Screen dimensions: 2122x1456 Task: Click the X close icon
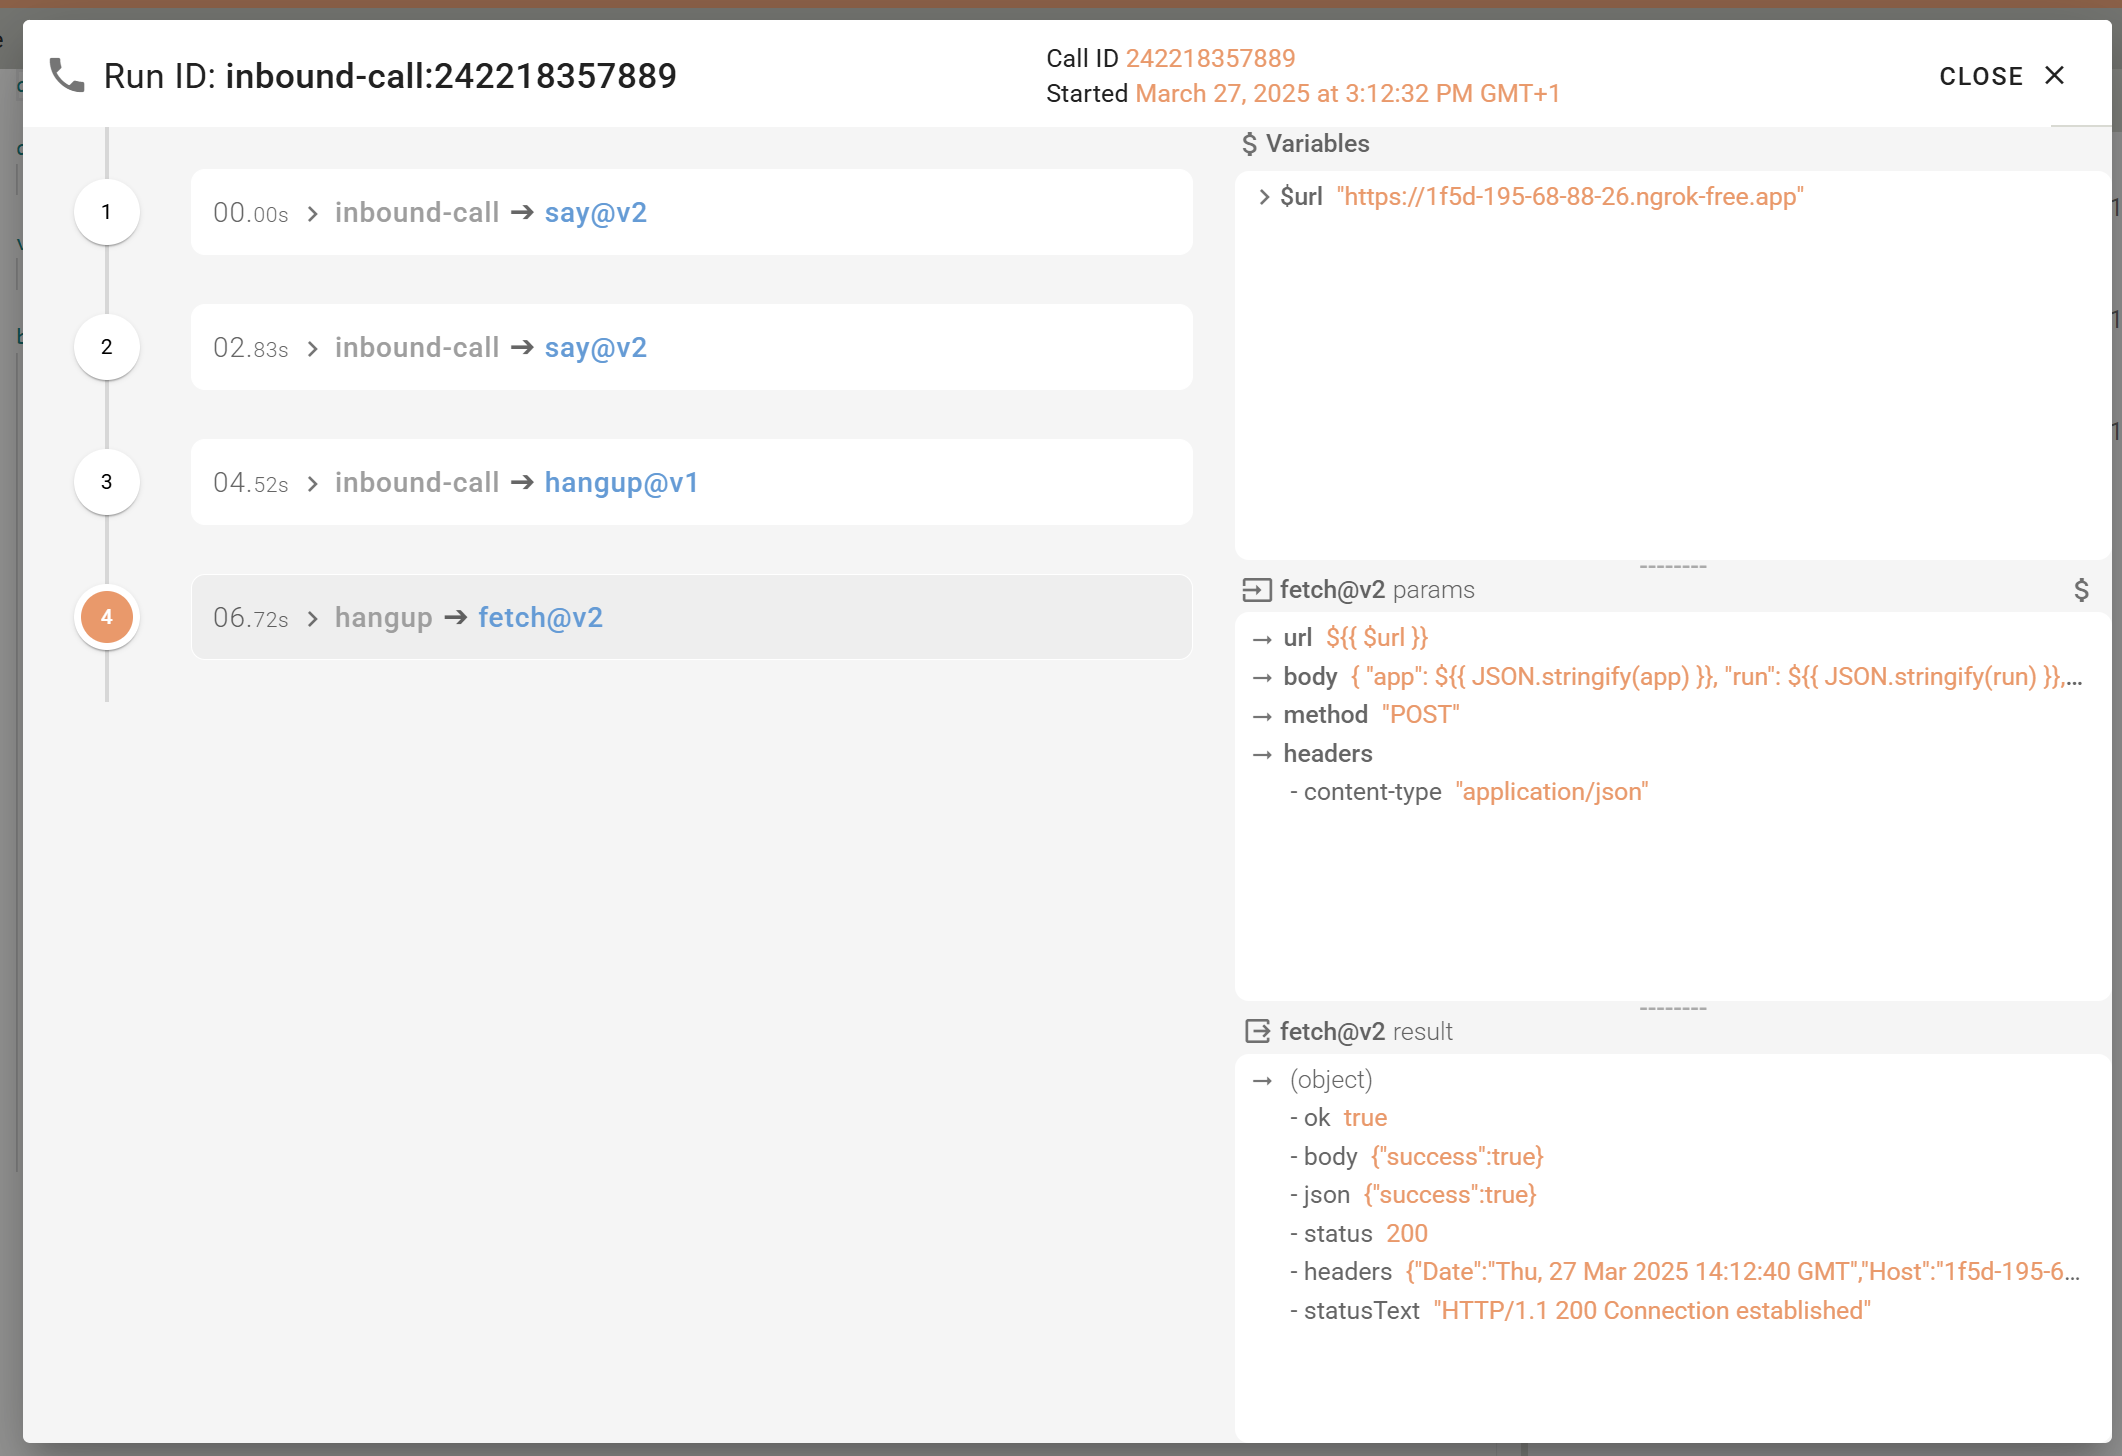pos(2054,76)
